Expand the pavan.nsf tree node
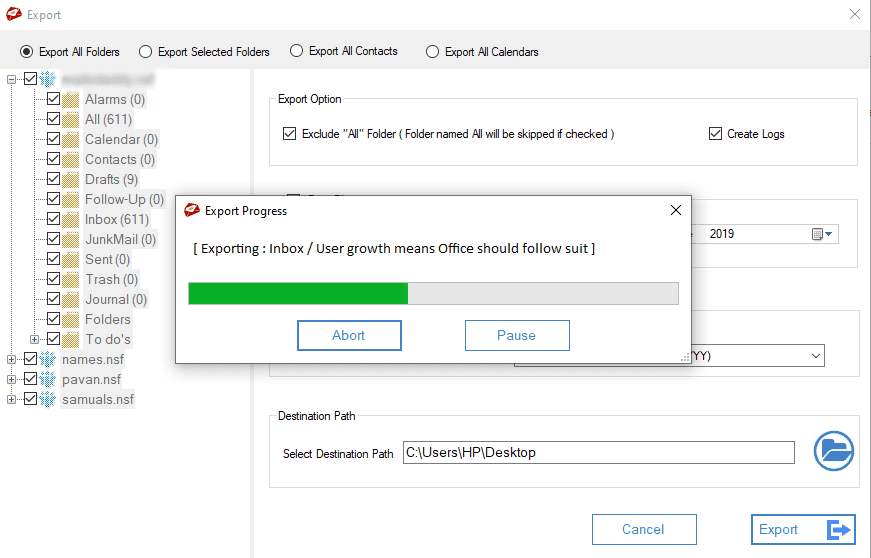Viewport: 871px width, 558px height. click(11, 379)
